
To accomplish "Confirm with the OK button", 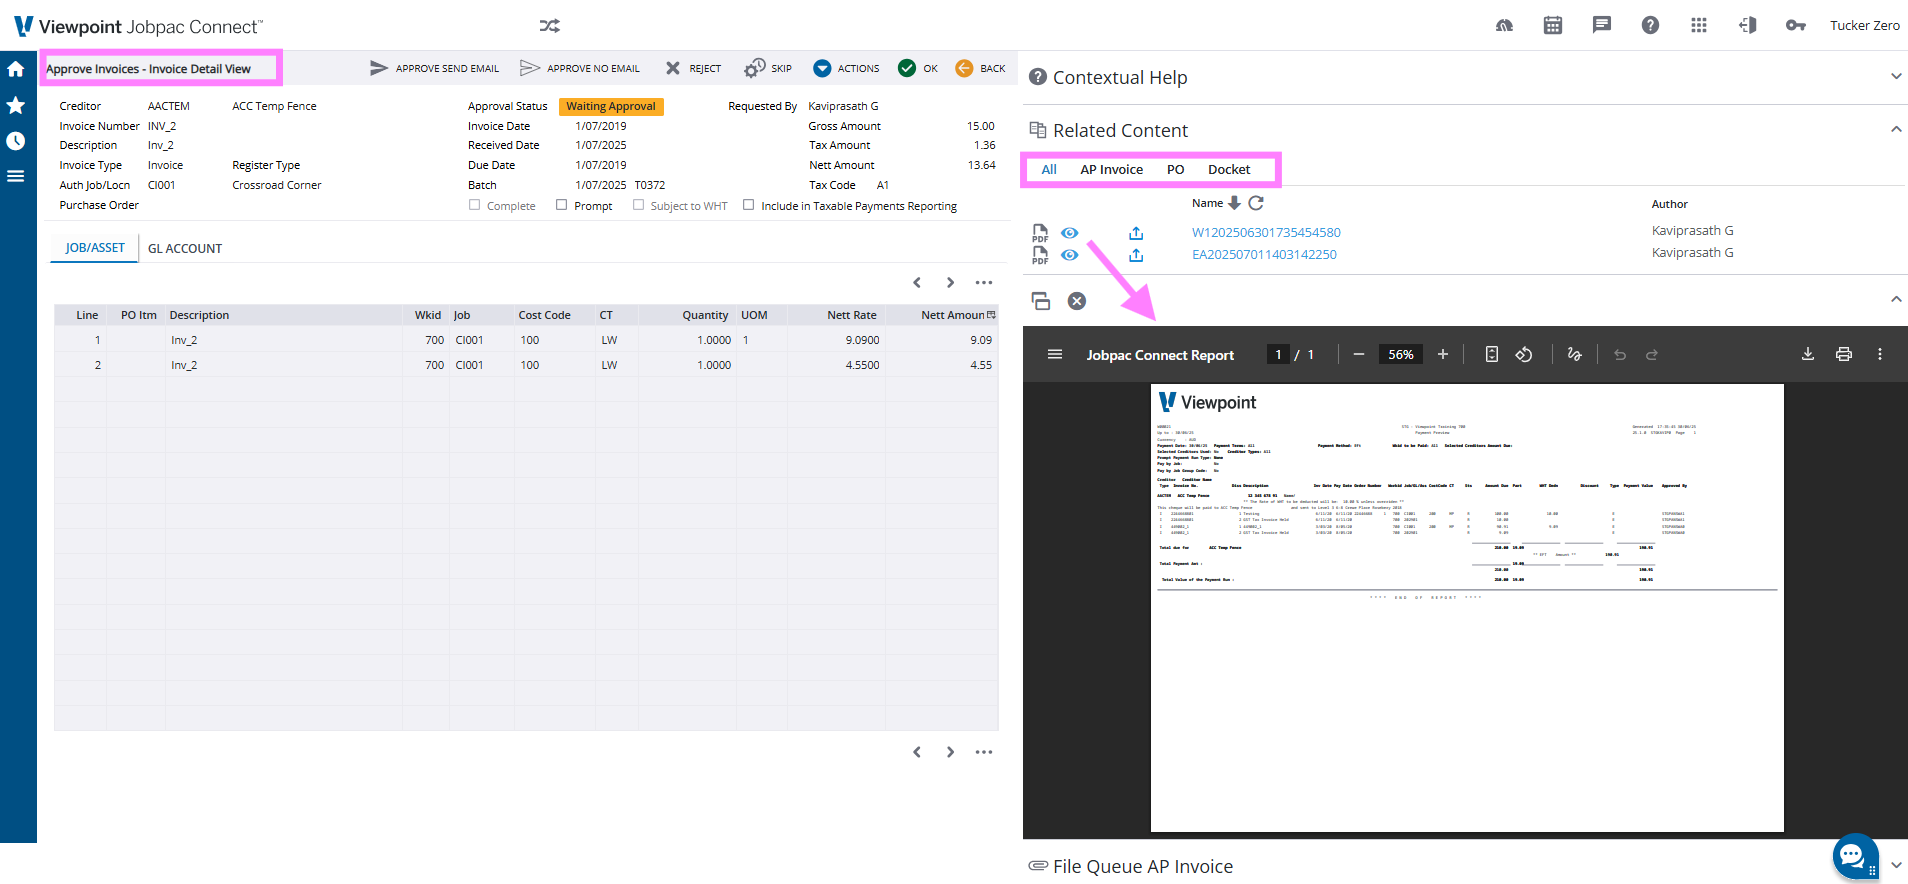I will [918, 68].
